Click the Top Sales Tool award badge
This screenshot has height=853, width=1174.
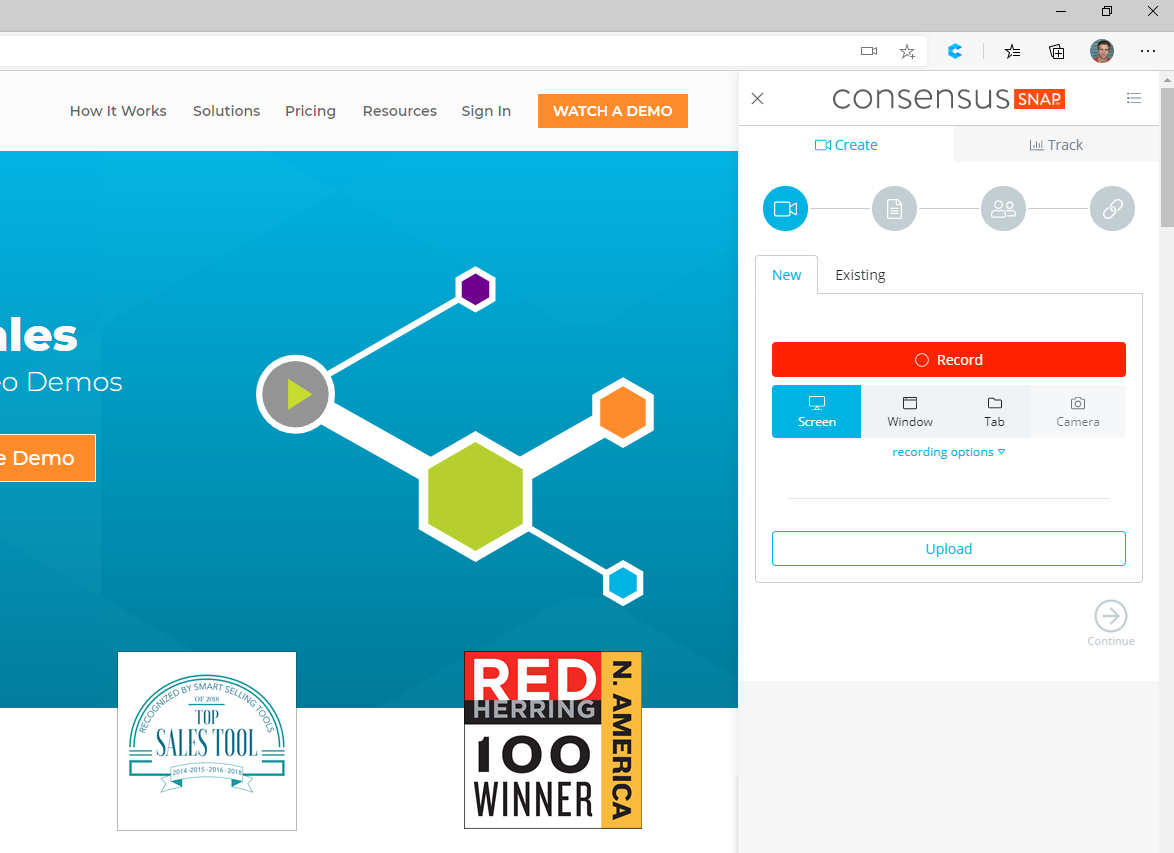[207, 741]
